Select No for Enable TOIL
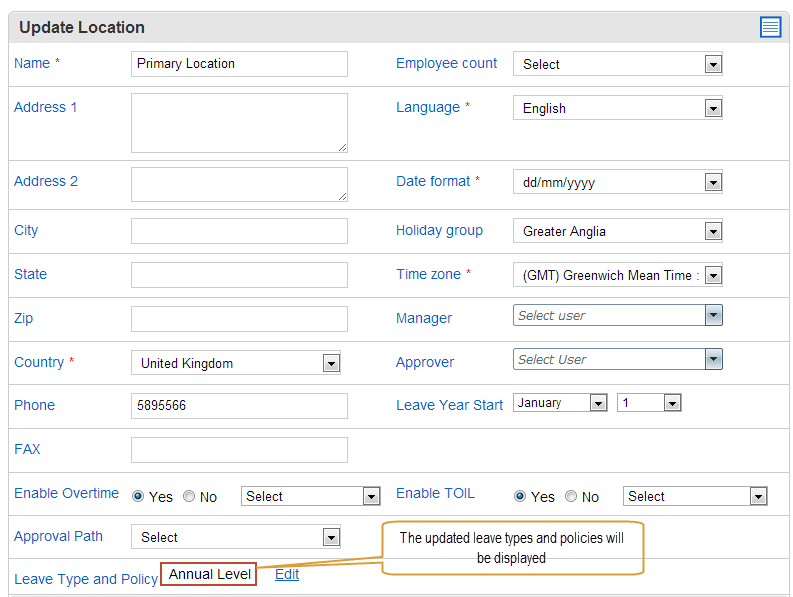 [570, 496]
